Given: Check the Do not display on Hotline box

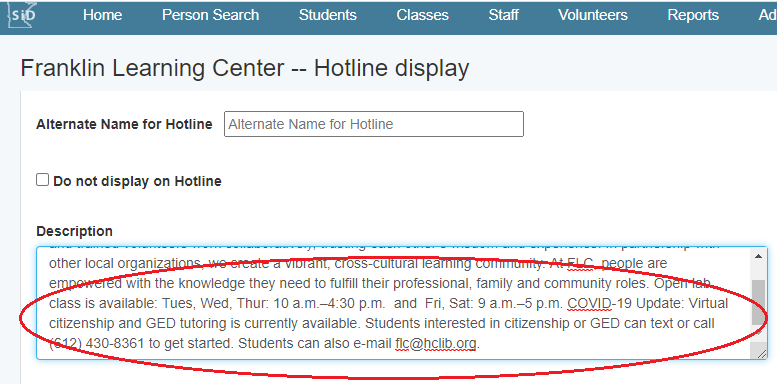Looking at the screenshot, I should pyautogui.click(x=43, y=180).
